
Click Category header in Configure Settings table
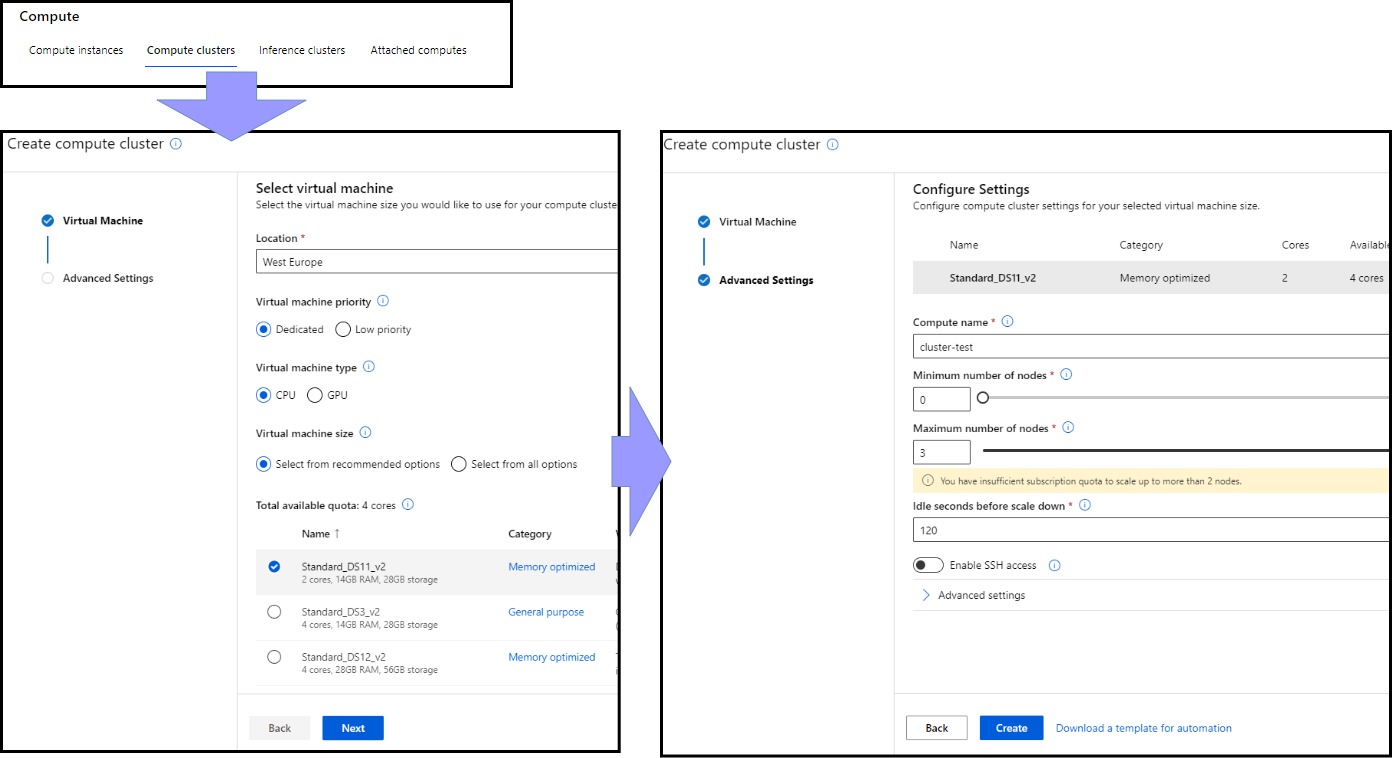[x=1141, y=245]
